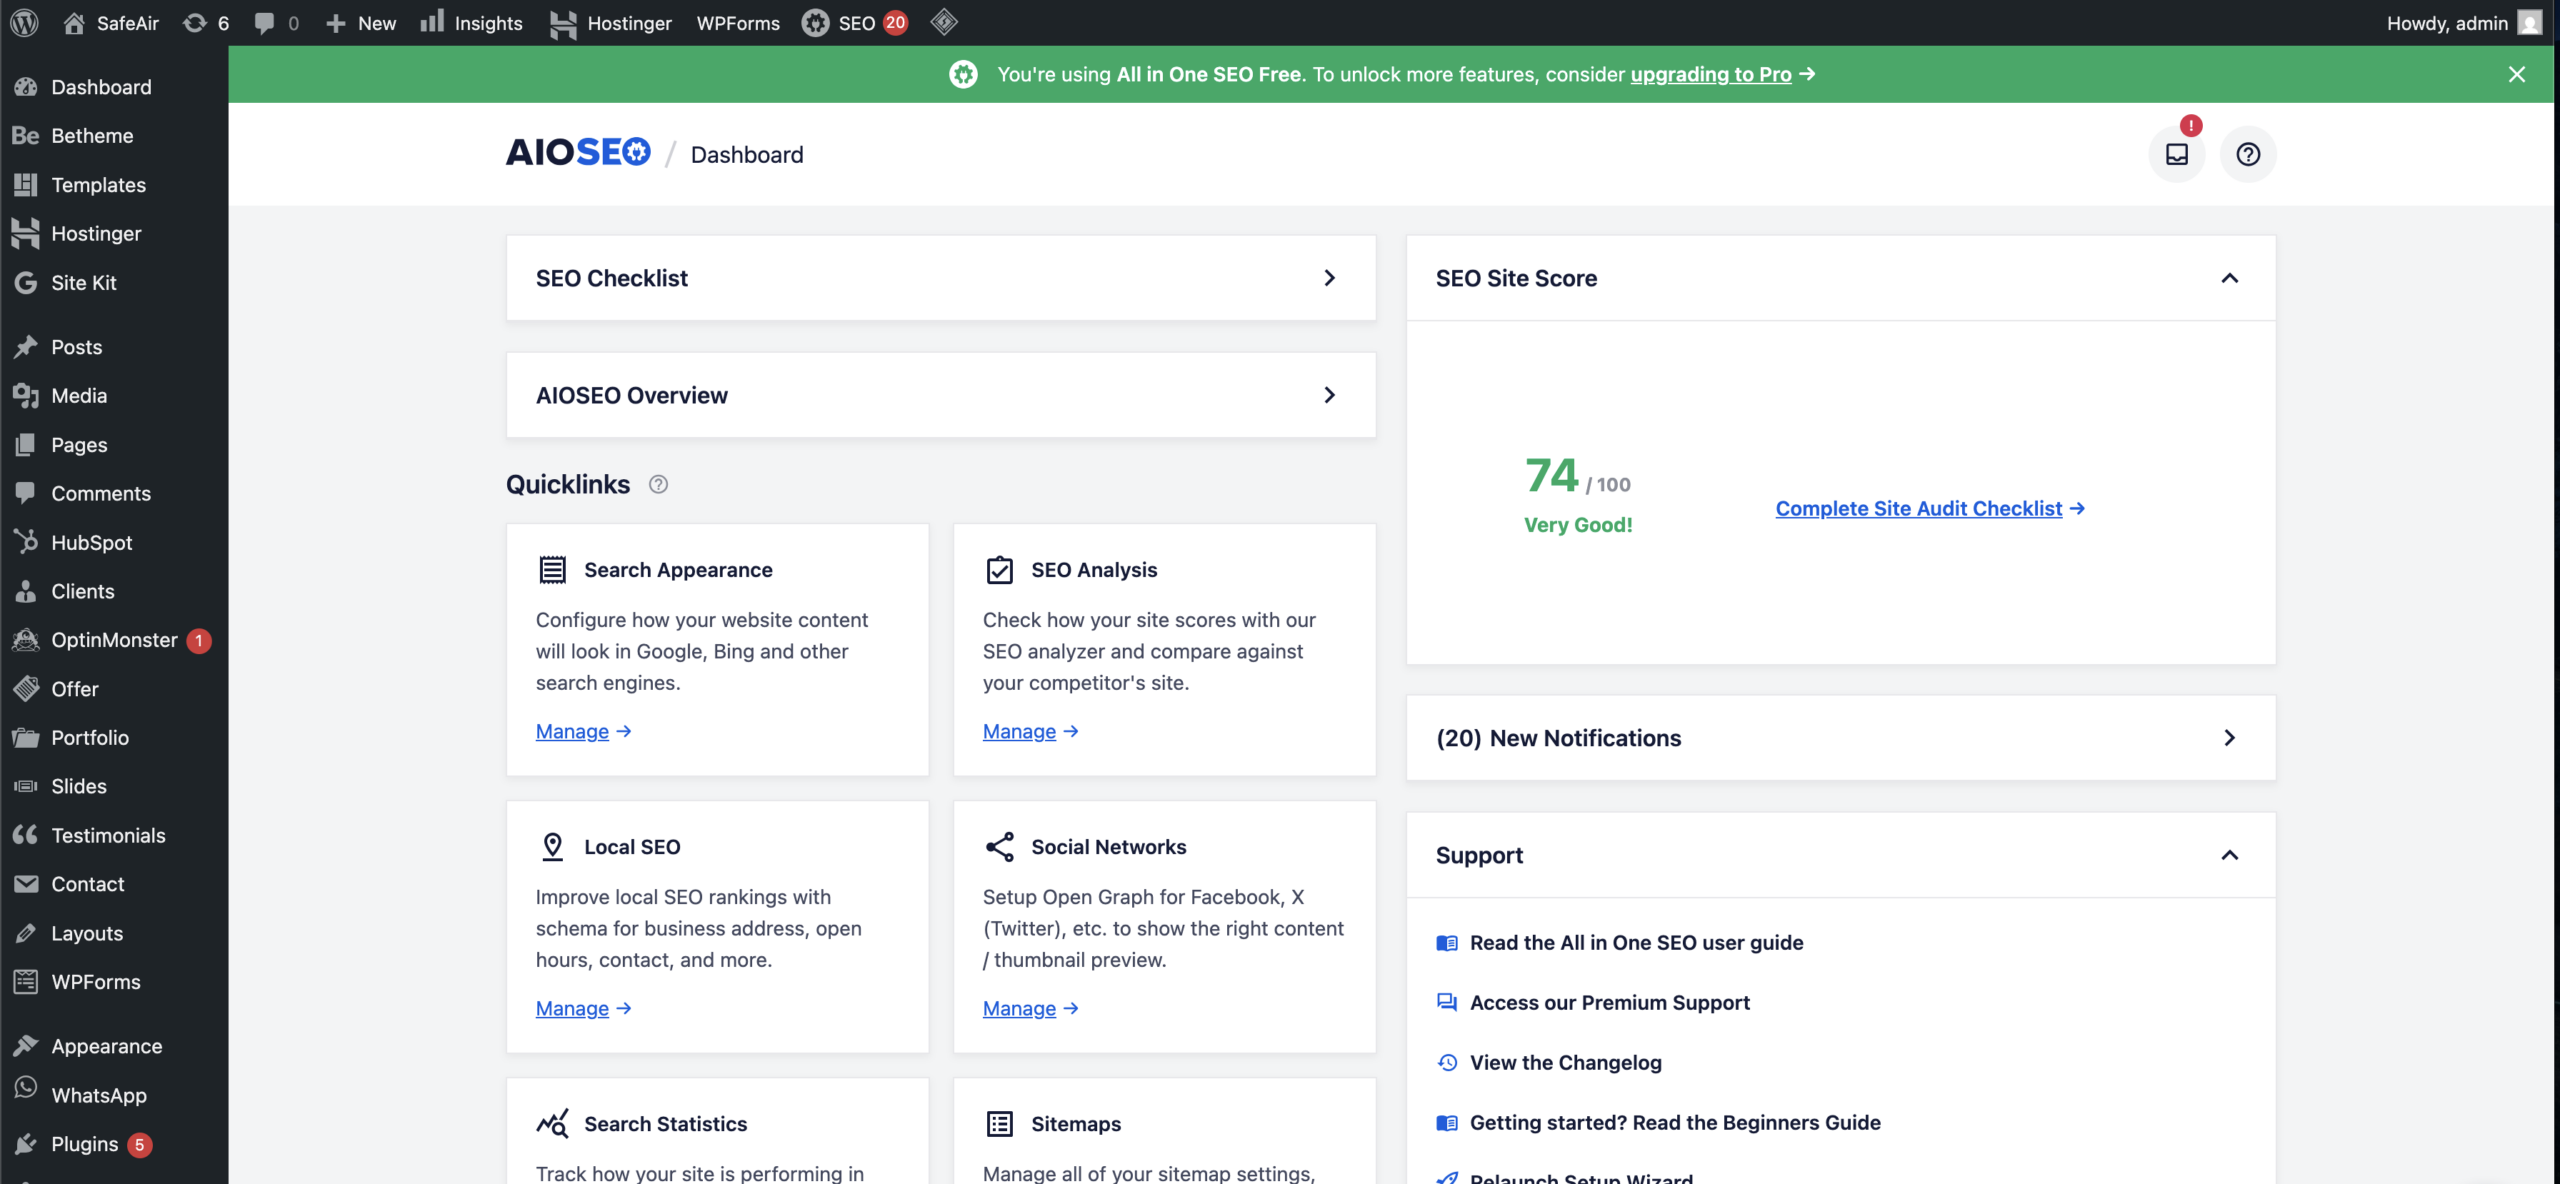Click the Hostinger icon in admin bar
Image resolution: width=2560 pixels, height=1184 pixels.
click(x=563, y=23)
